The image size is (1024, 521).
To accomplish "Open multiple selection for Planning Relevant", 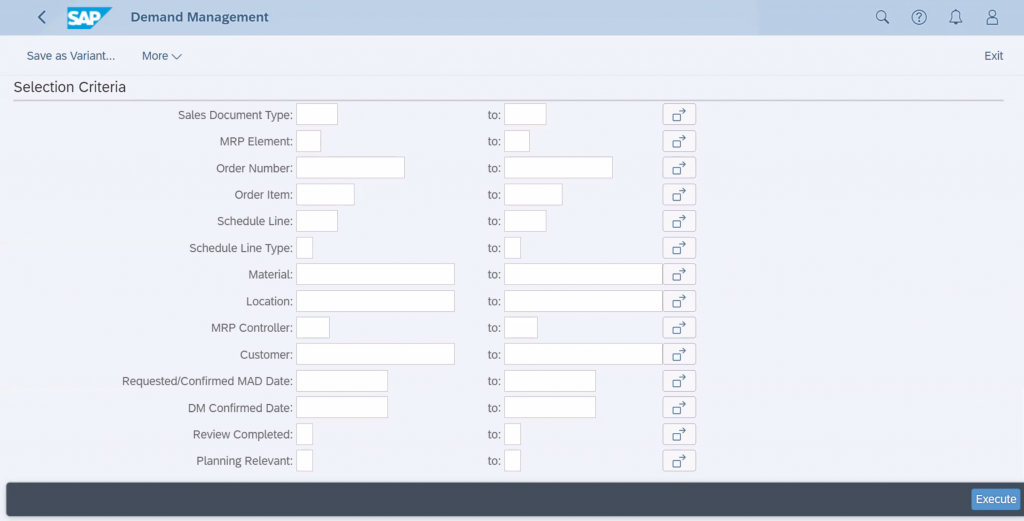I will coord(679,461).
